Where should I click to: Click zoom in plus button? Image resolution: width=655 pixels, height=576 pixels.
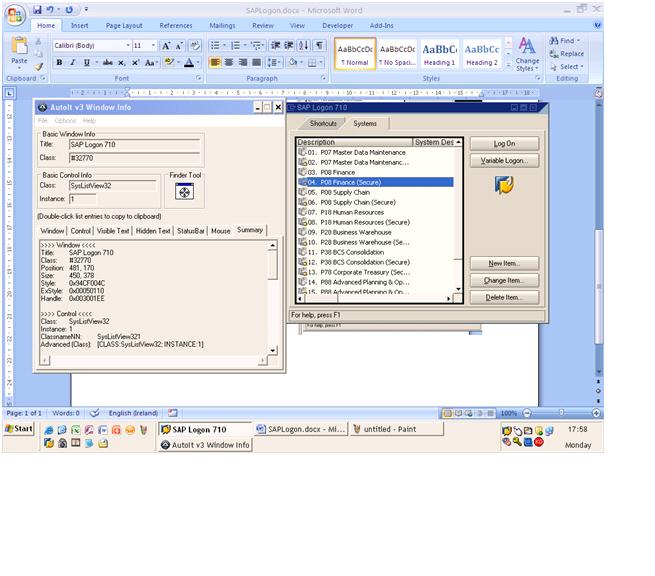[x=596, y=413]
